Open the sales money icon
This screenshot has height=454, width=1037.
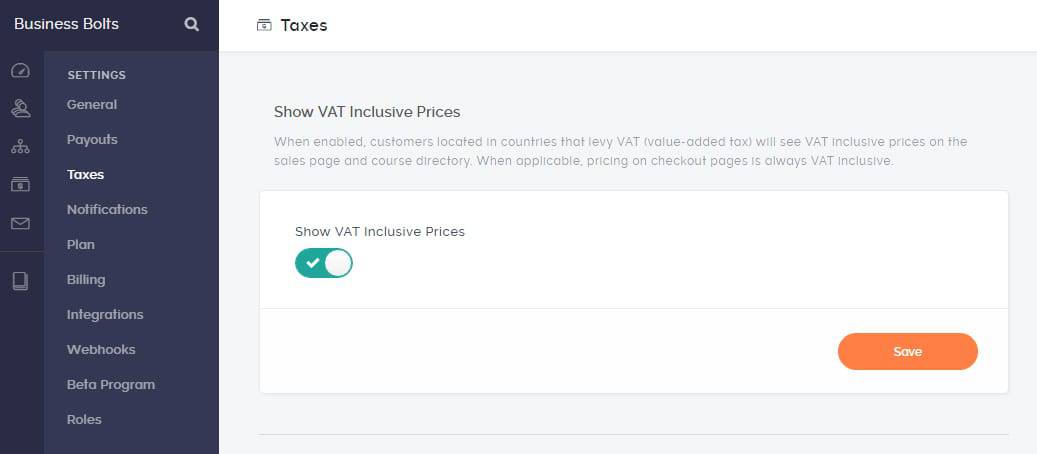coord(20,185)
